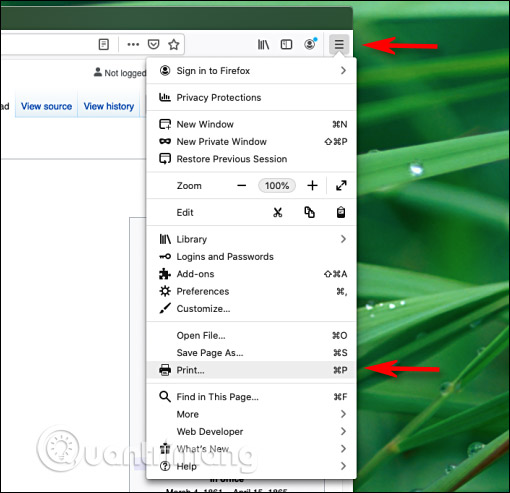Open Firefox Account toolbar icon
Viewport: 510px width, 493px height.
(310, 44)
